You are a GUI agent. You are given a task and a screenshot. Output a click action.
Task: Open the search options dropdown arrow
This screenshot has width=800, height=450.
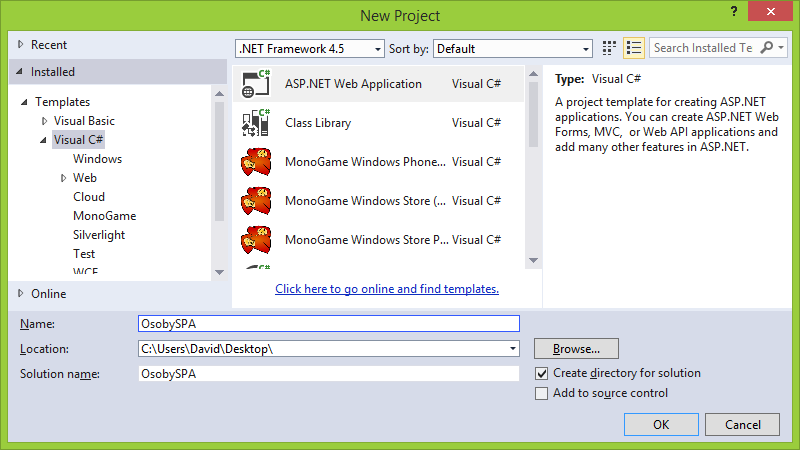coord(781,47)
